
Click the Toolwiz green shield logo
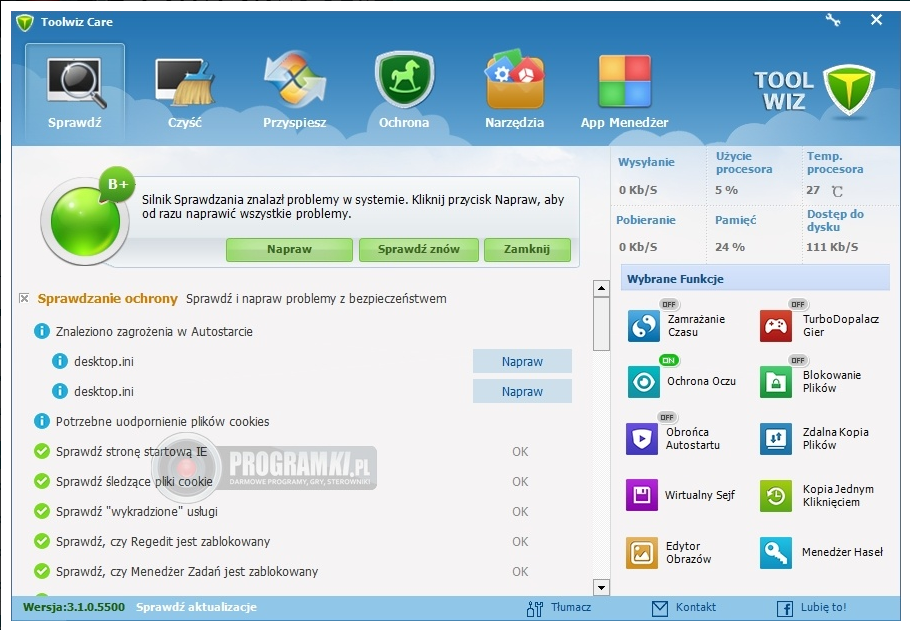tap(849, 89)
